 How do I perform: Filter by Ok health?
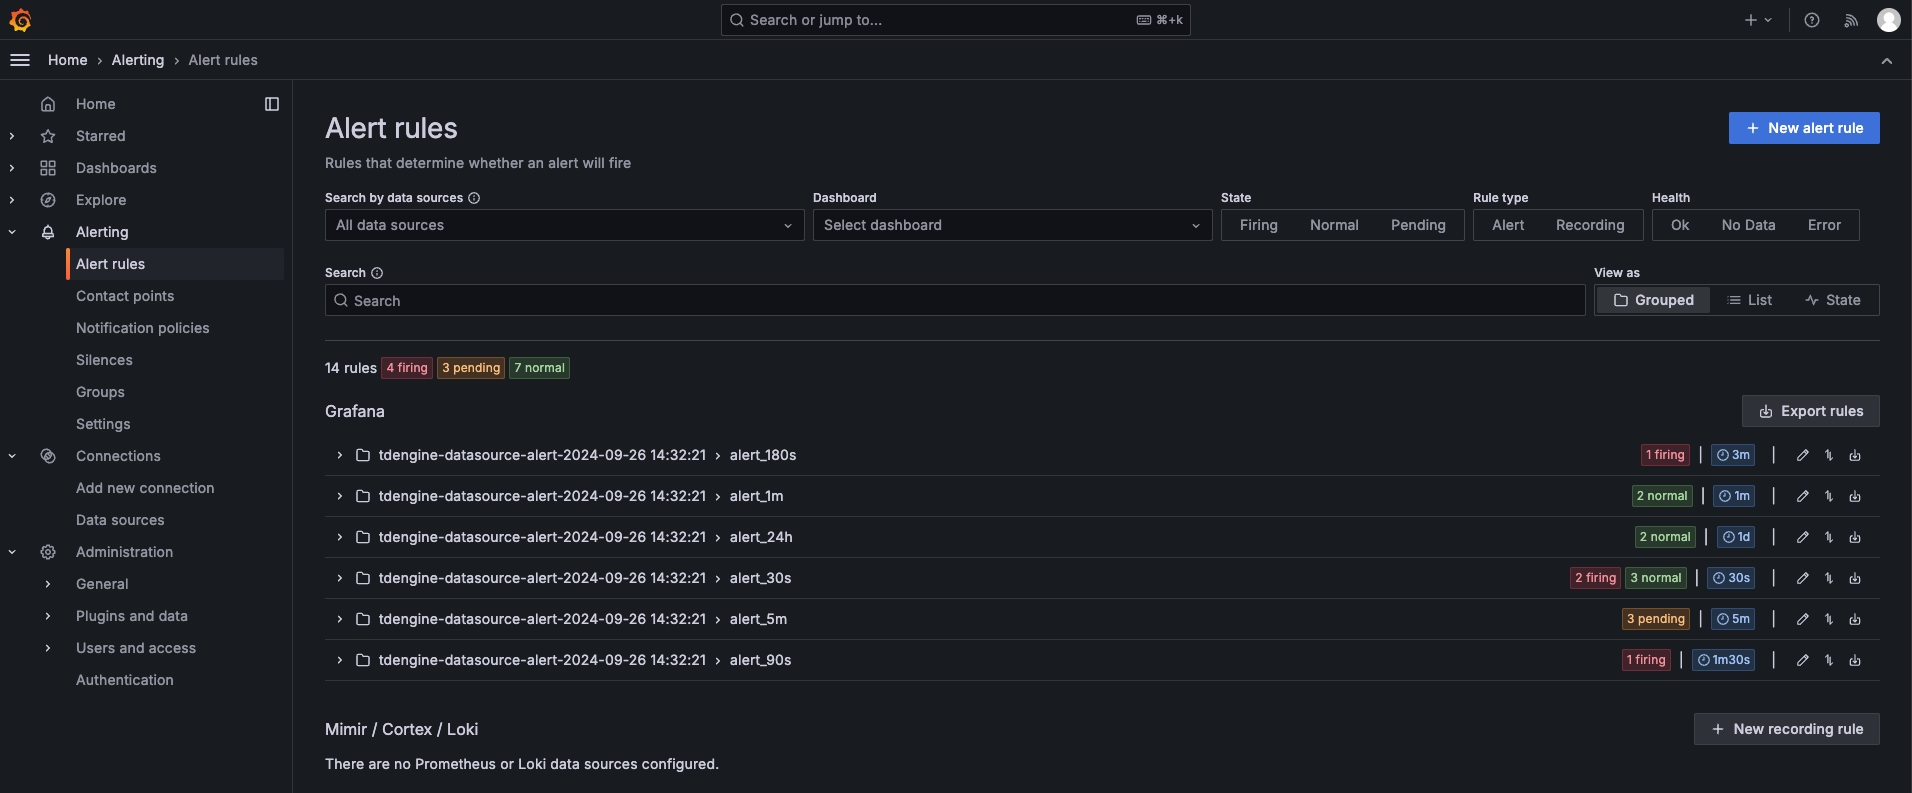tap(1680, 225)
